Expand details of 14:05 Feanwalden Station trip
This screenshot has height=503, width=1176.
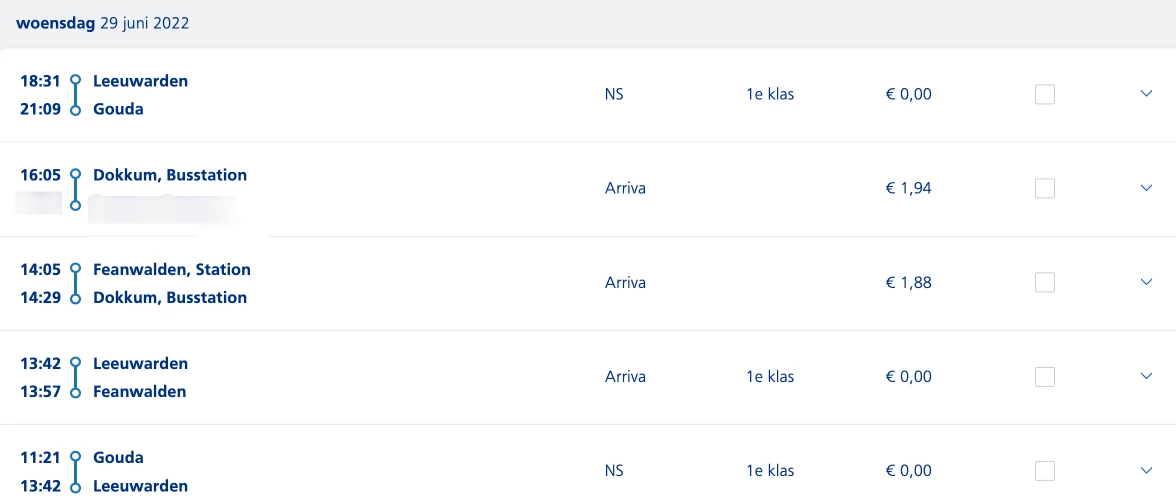1147,282
